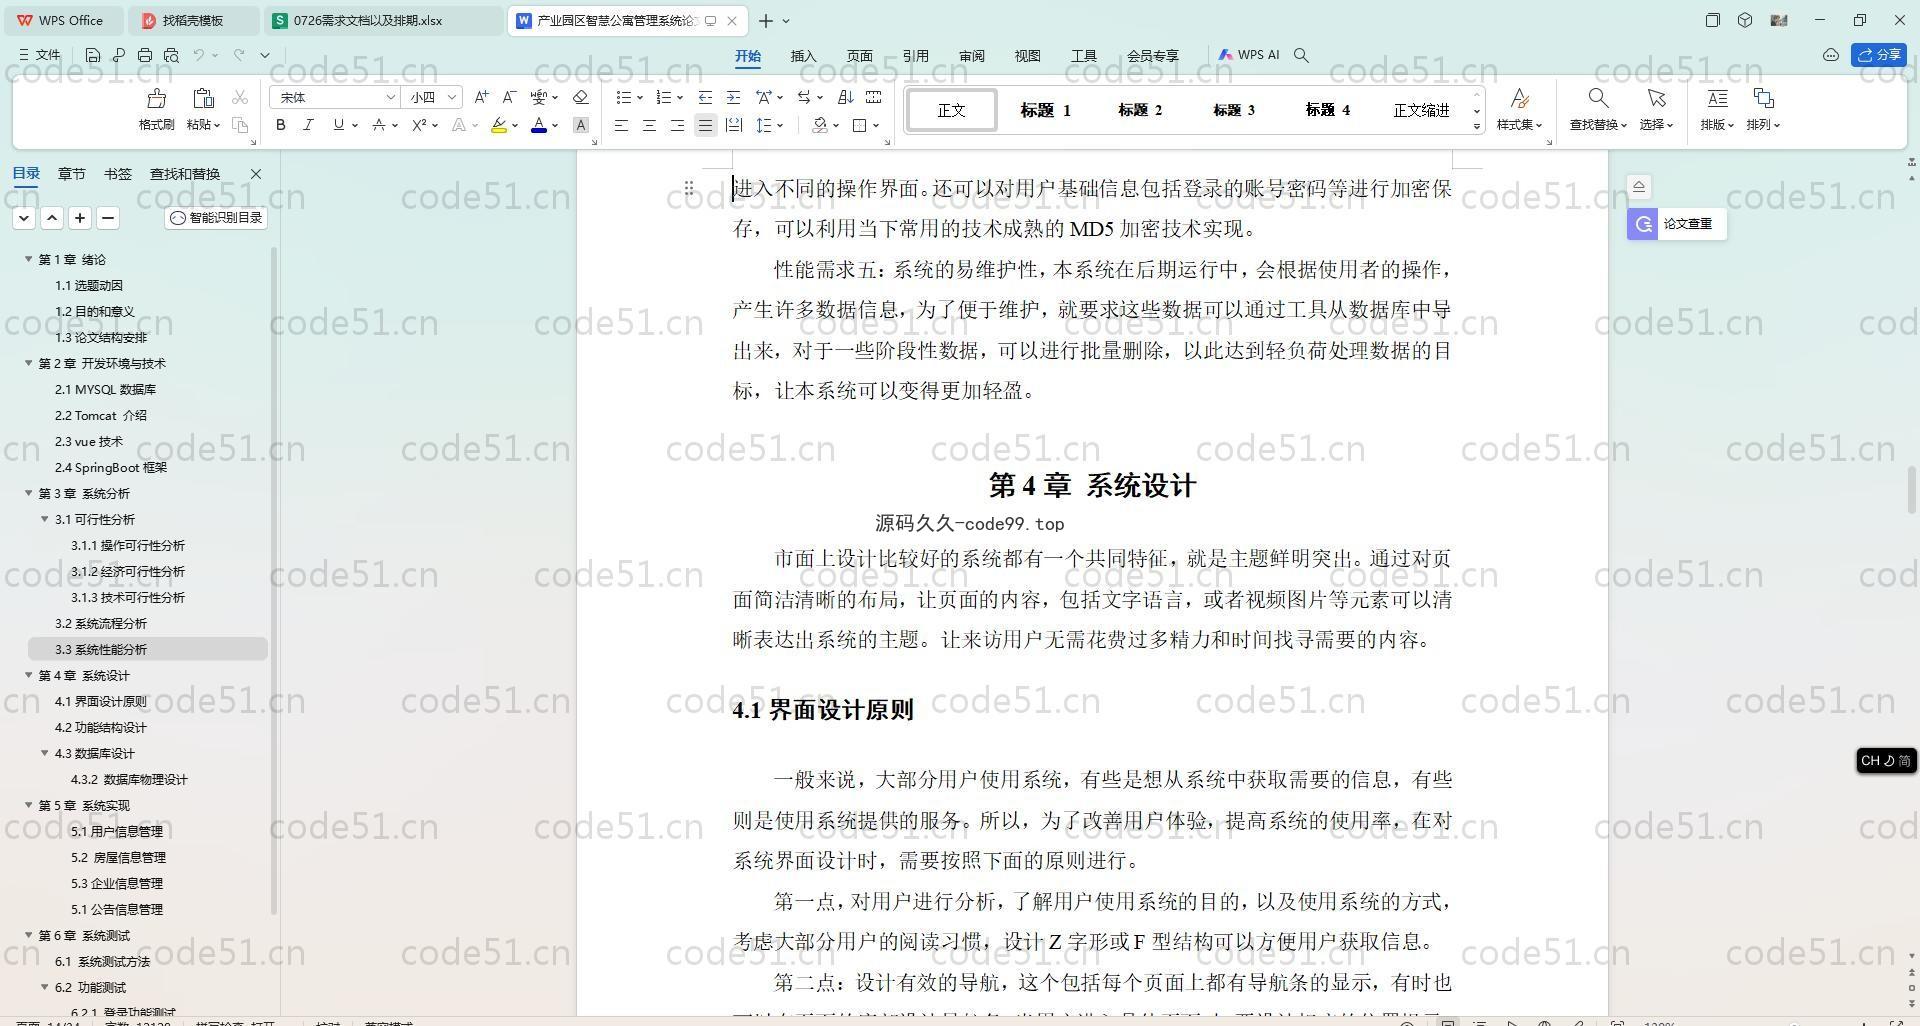Click the Select (选择) cursor icon
This screenshot has height=1026, width=1920.
[x=1656, y=98]
